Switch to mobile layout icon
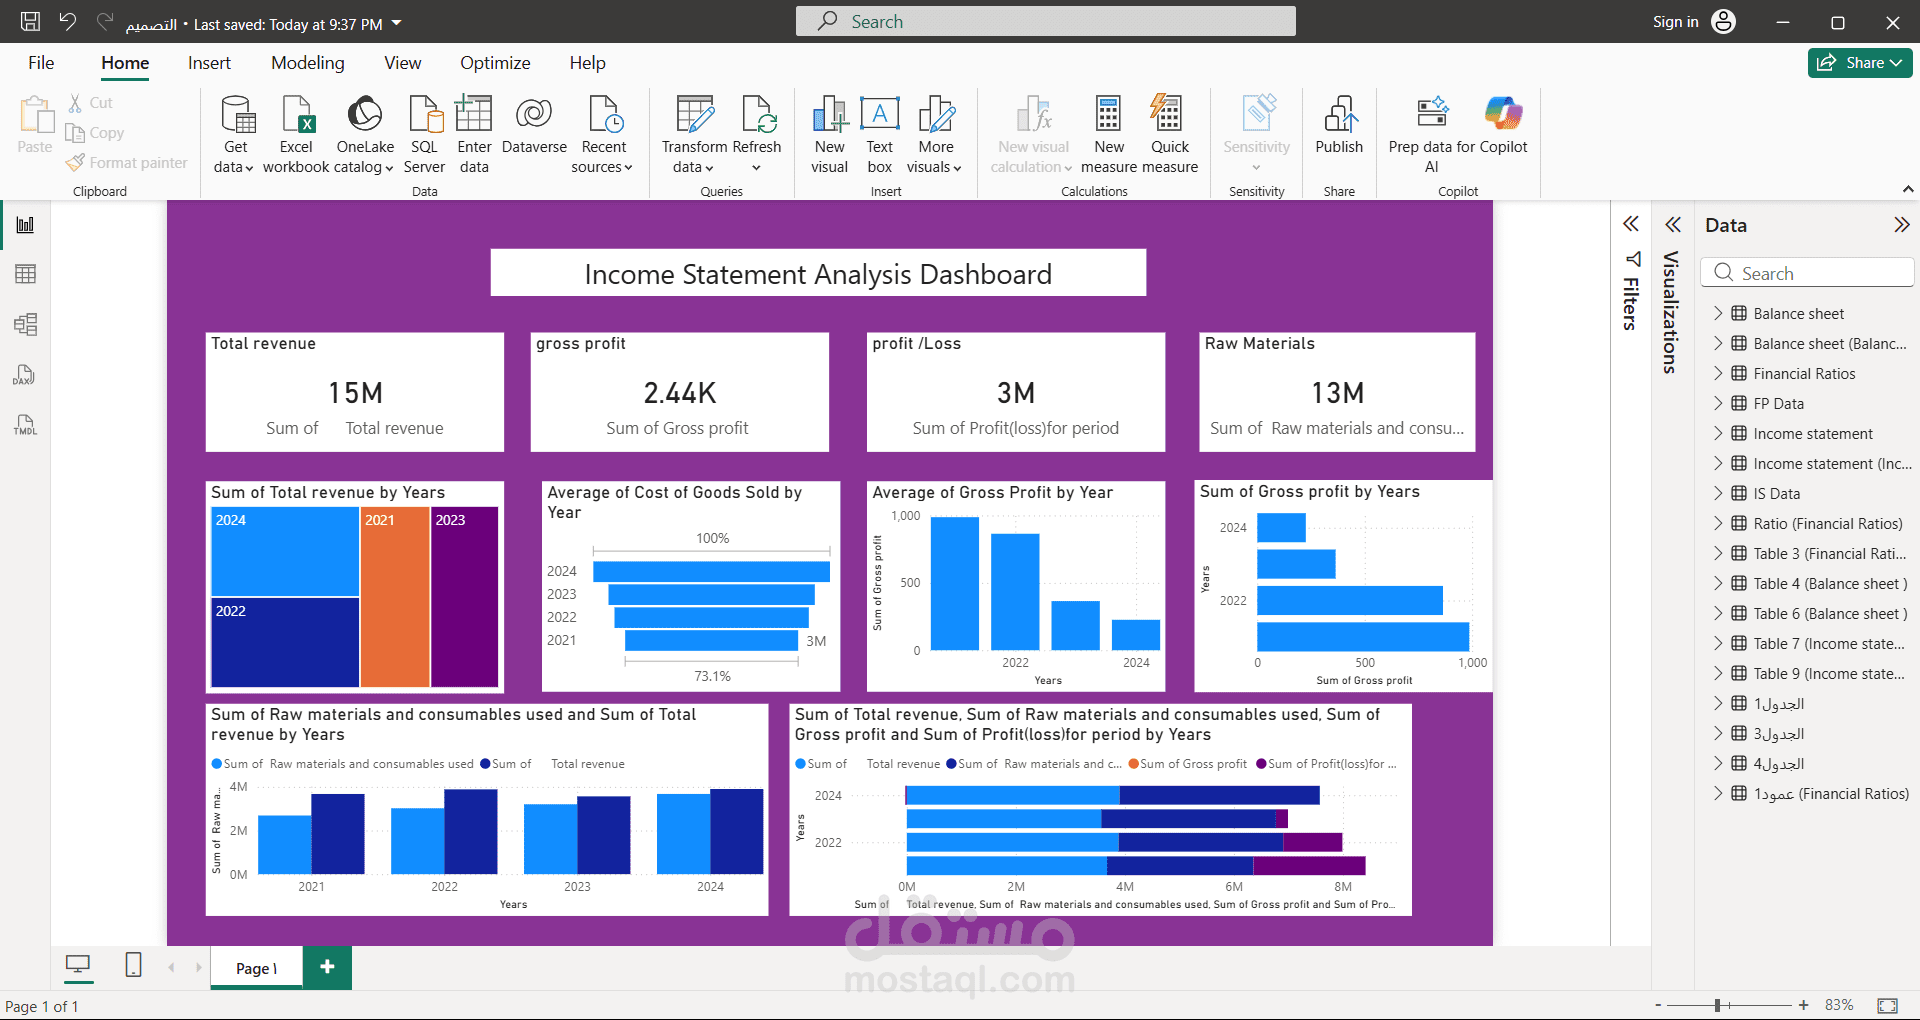Image resolution: width=1920 pixels, height=1020 pixels. 133,965
